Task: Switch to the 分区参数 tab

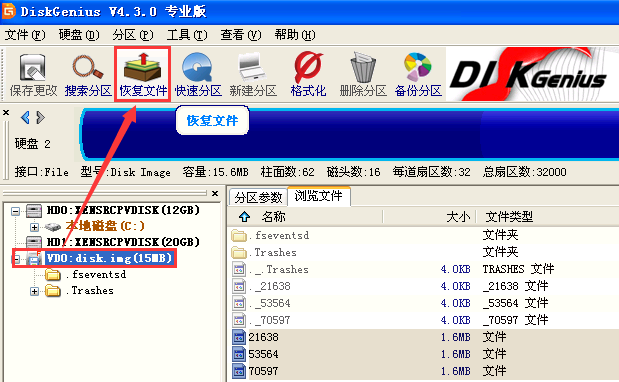Action: (258, 197)
